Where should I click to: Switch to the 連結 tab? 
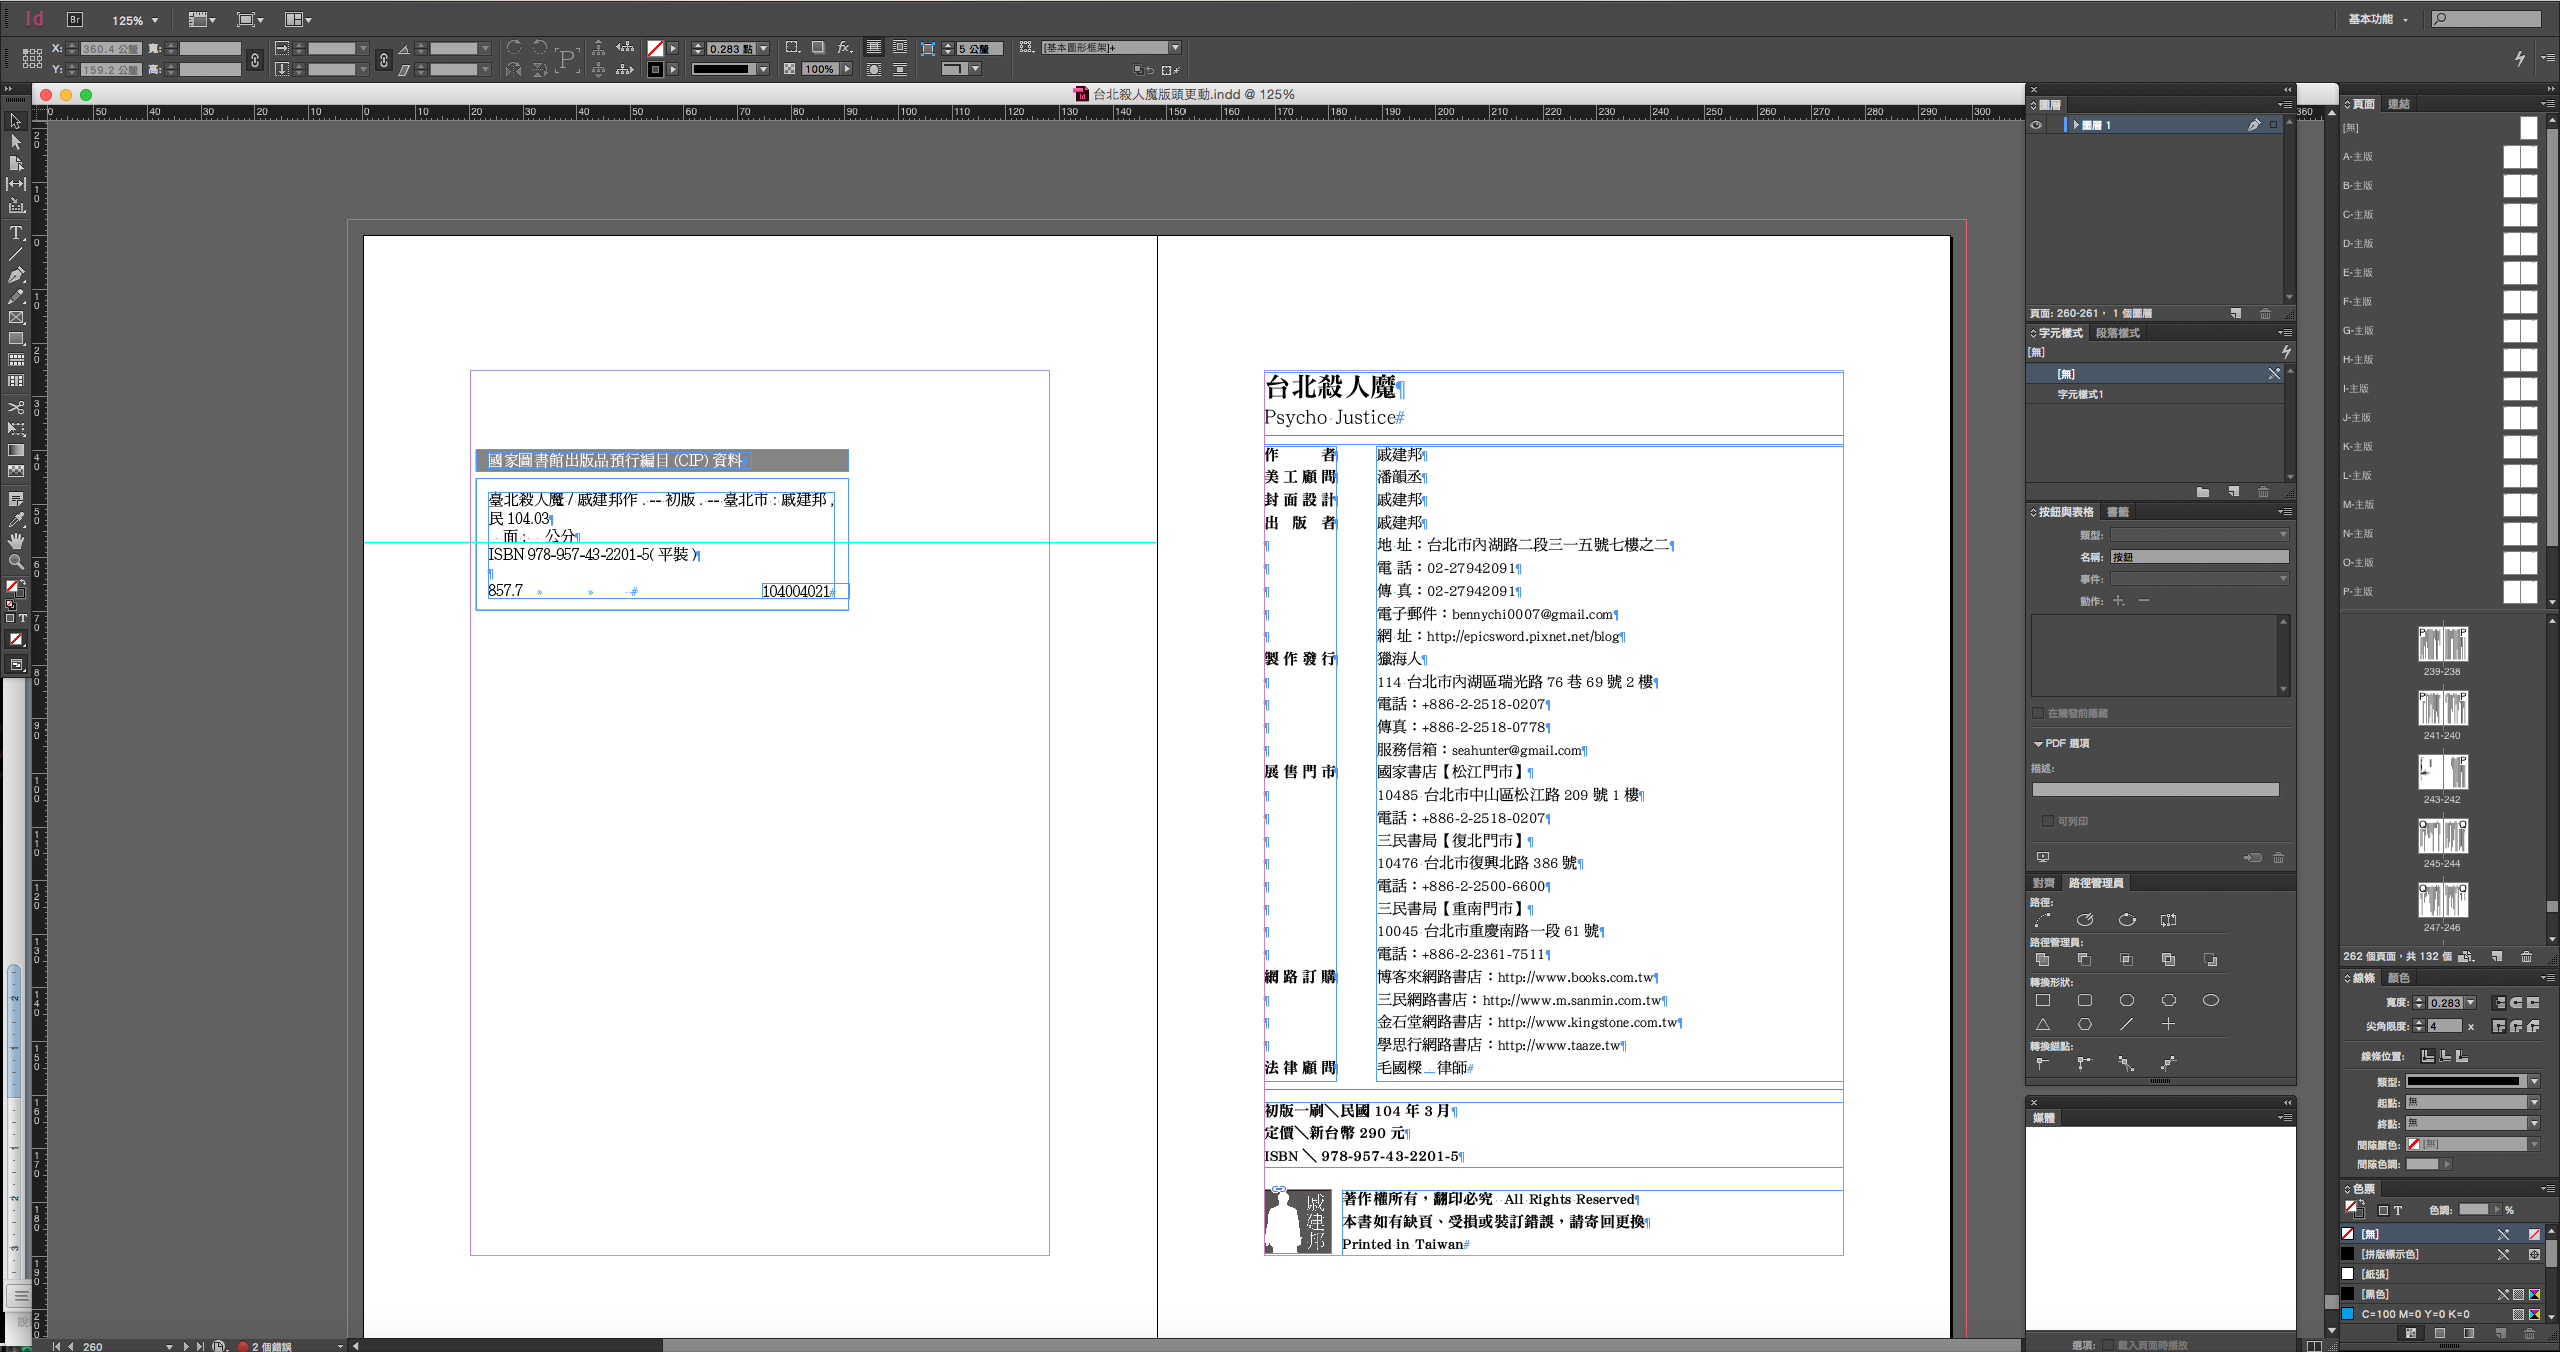(x=2398, y=104)
